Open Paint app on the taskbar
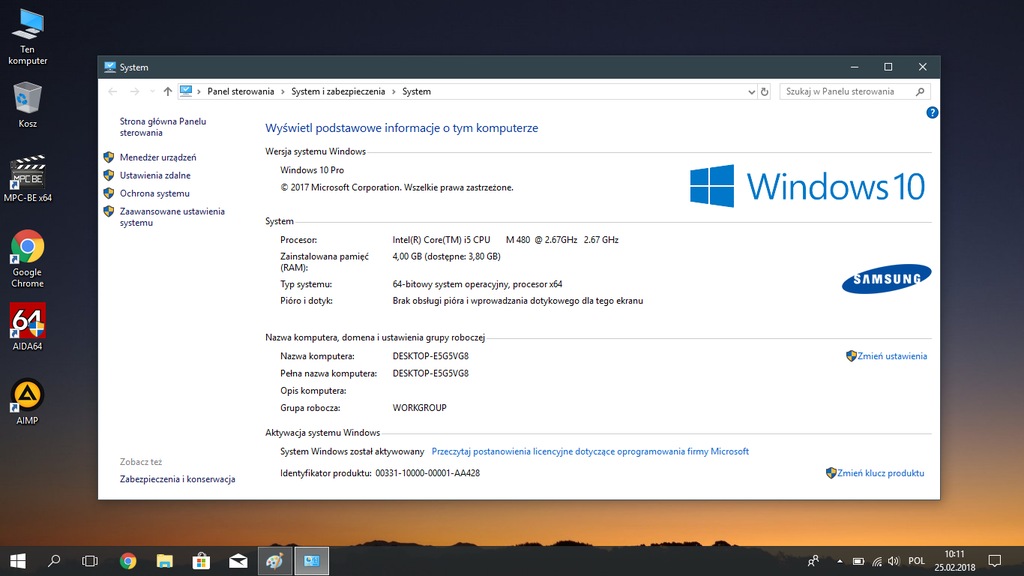 pos(275,561)
